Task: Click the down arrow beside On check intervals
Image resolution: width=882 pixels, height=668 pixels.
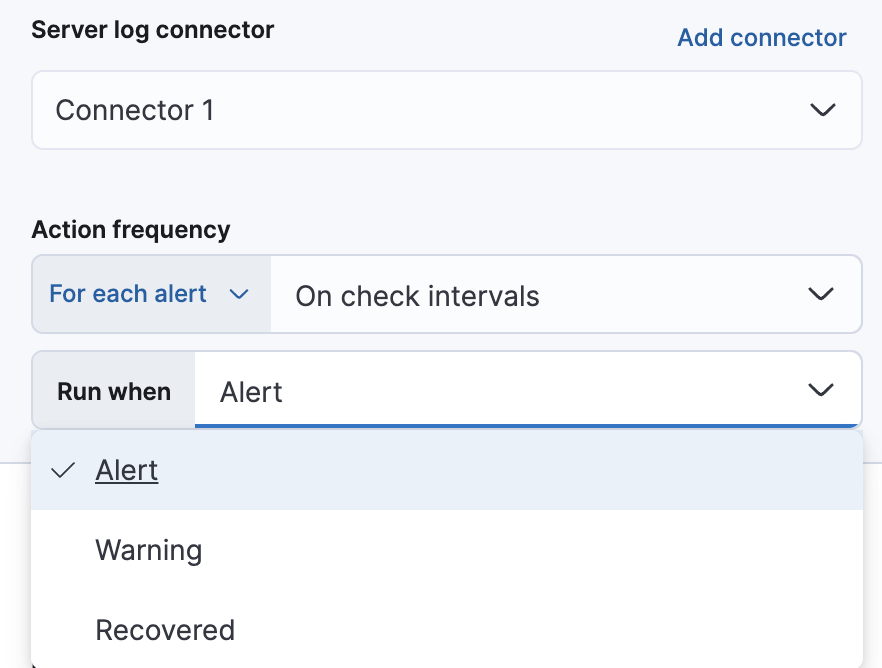Action: [820, 294]
